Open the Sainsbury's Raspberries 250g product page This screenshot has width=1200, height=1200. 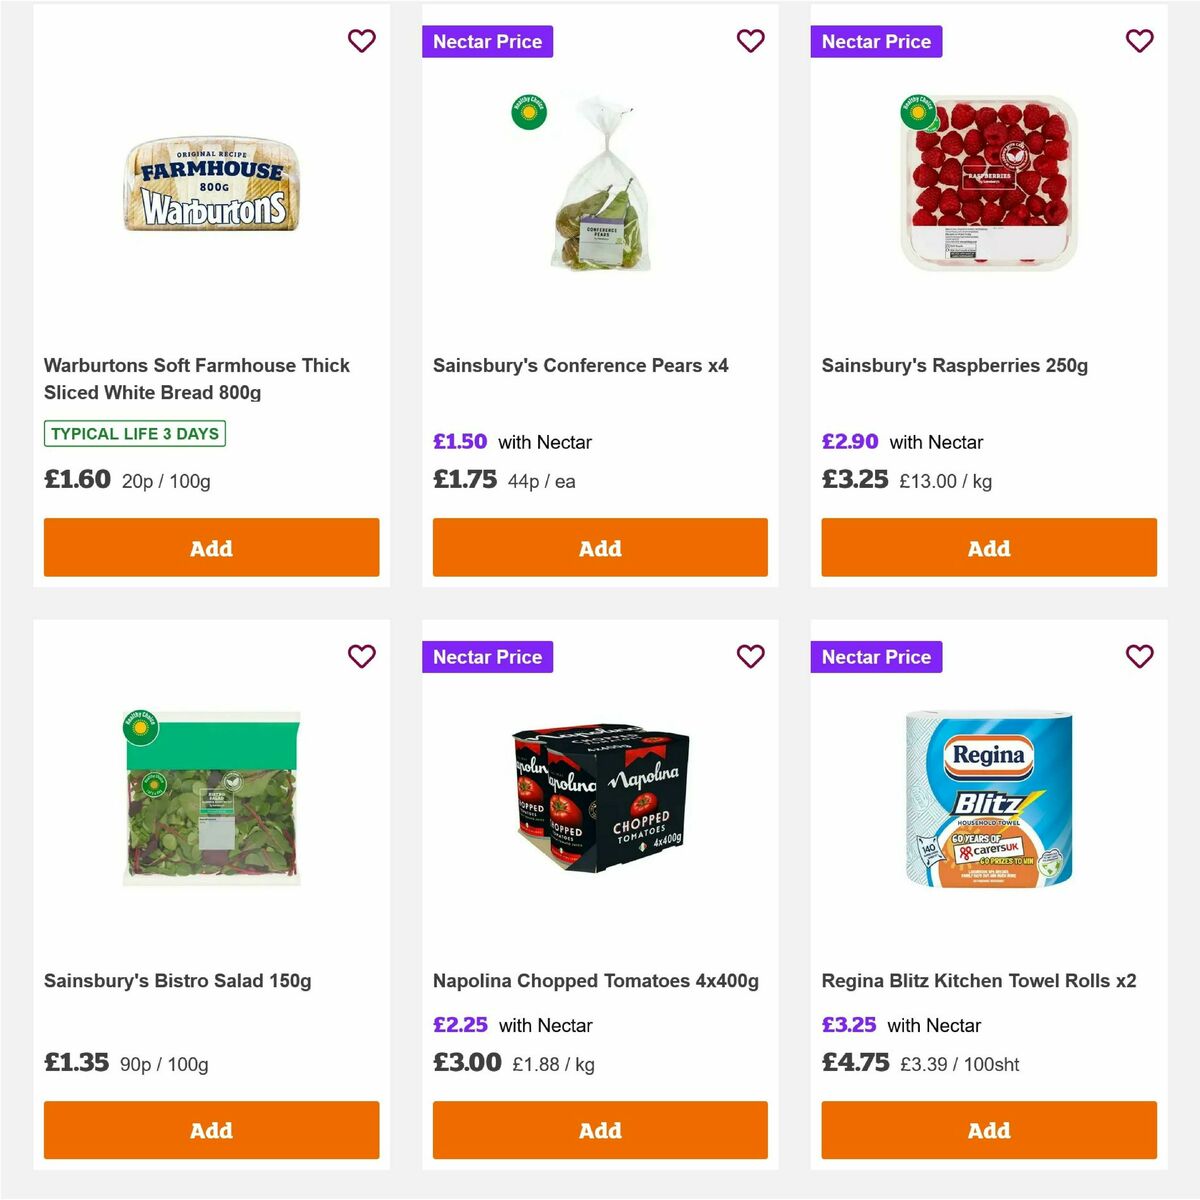coord(955,365)
